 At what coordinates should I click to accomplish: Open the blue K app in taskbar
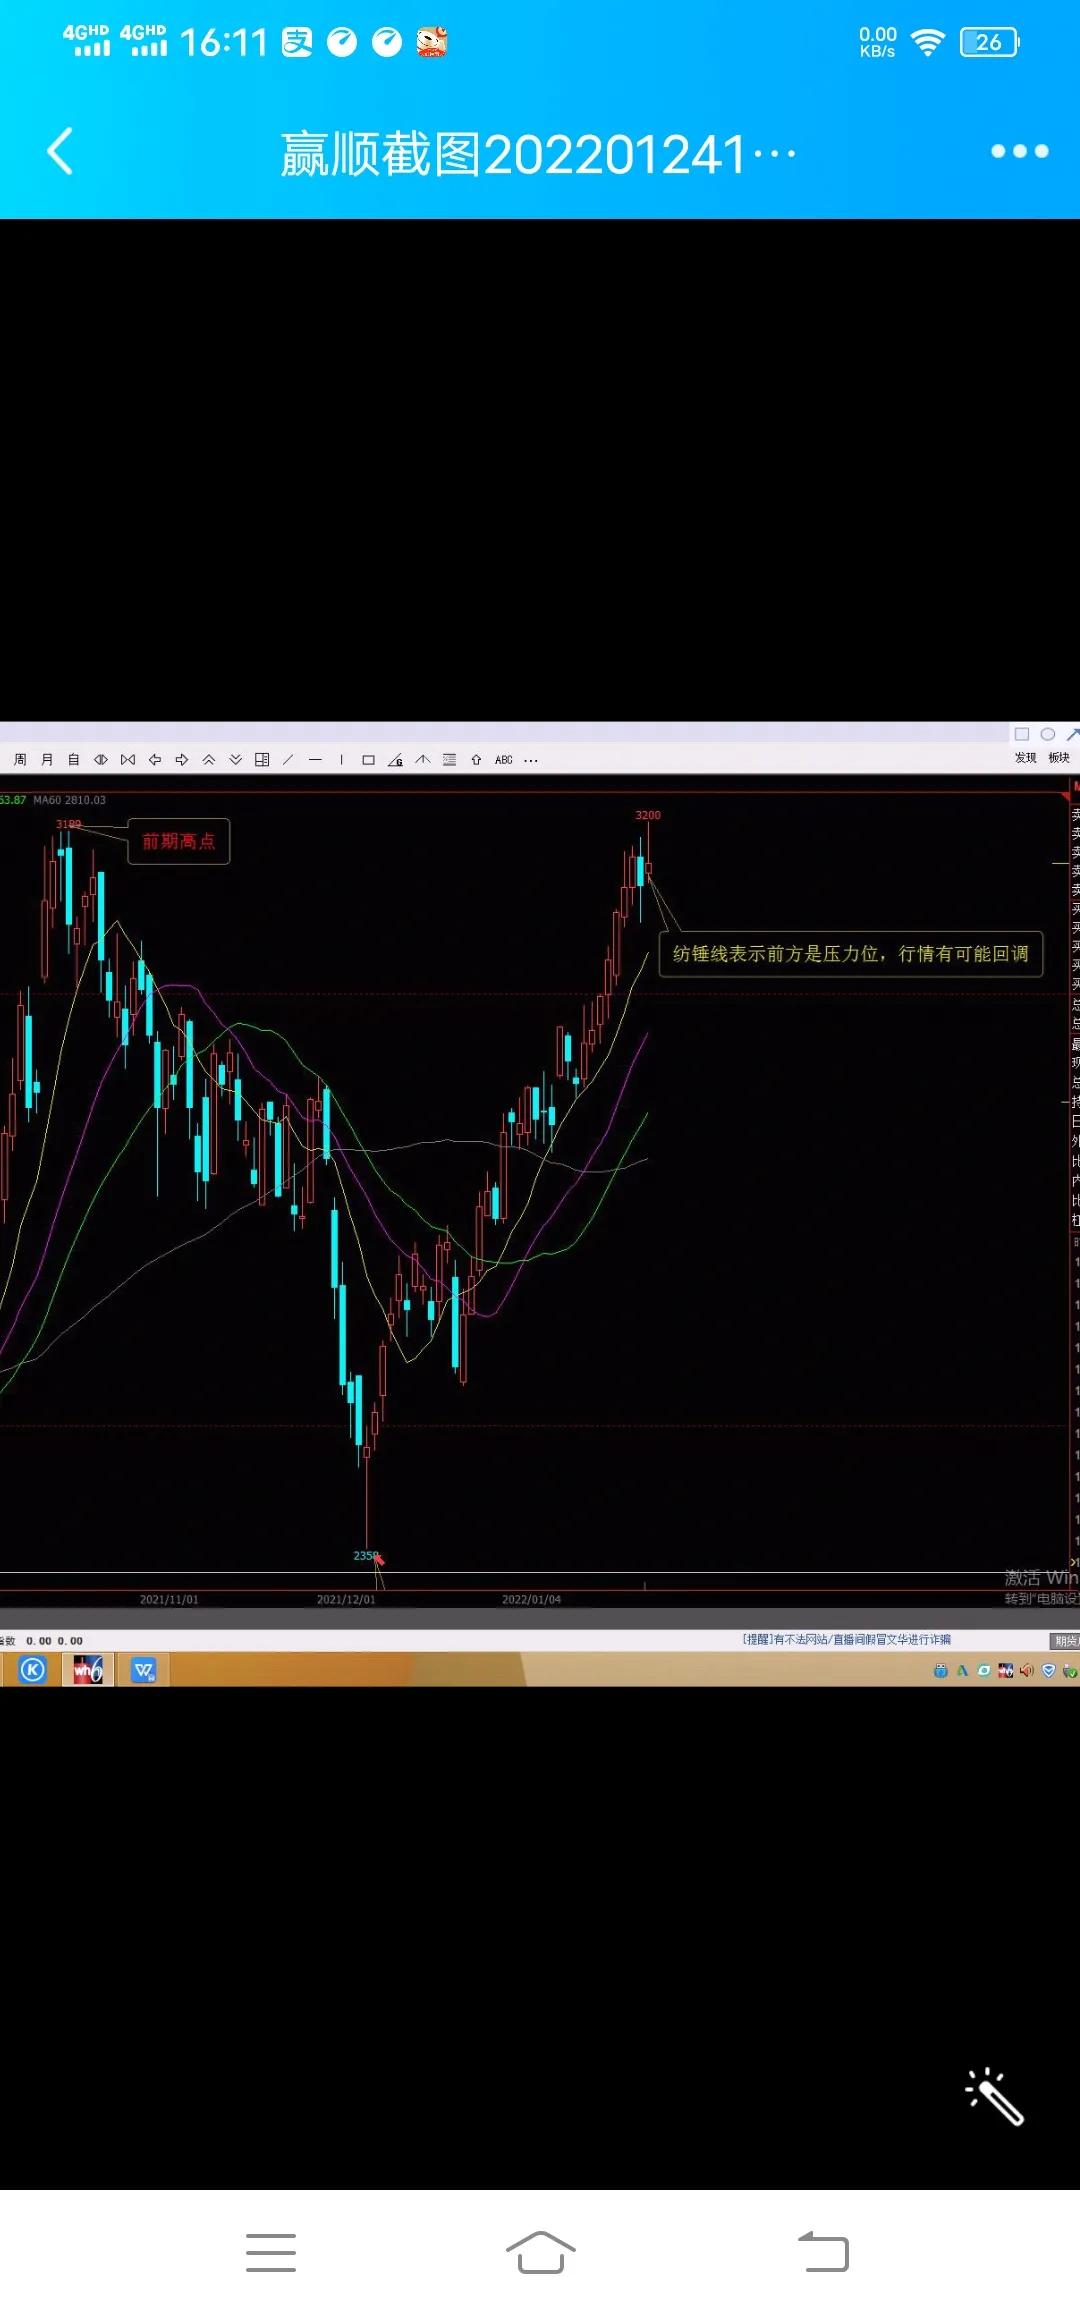click(33, 1669)
